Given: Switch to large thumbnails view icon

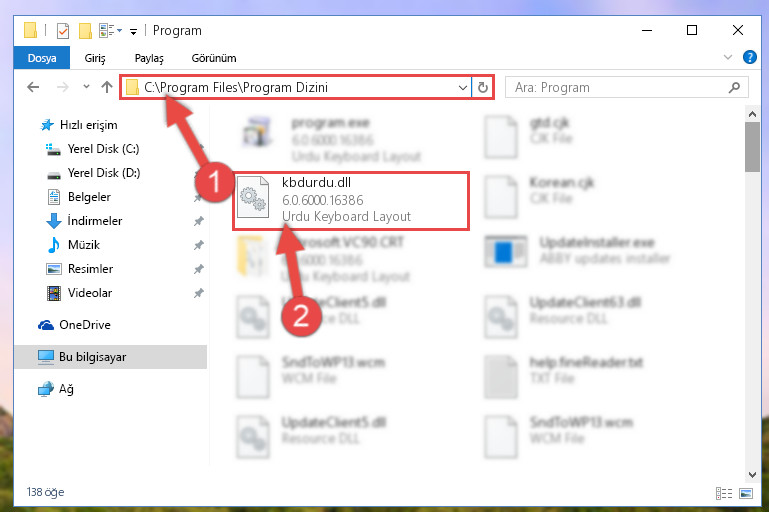Looking at the screenshot, I should click(x=746, y=493).
